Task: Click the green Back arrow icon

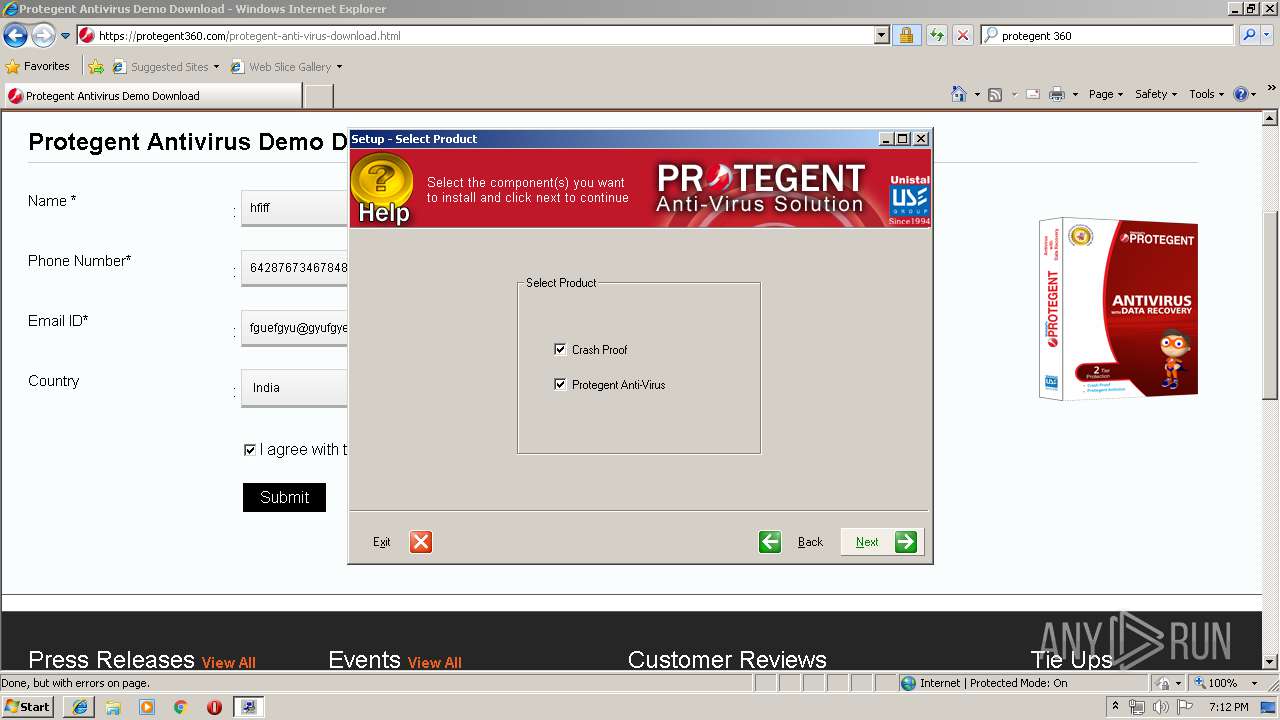Action: point(770,542)
